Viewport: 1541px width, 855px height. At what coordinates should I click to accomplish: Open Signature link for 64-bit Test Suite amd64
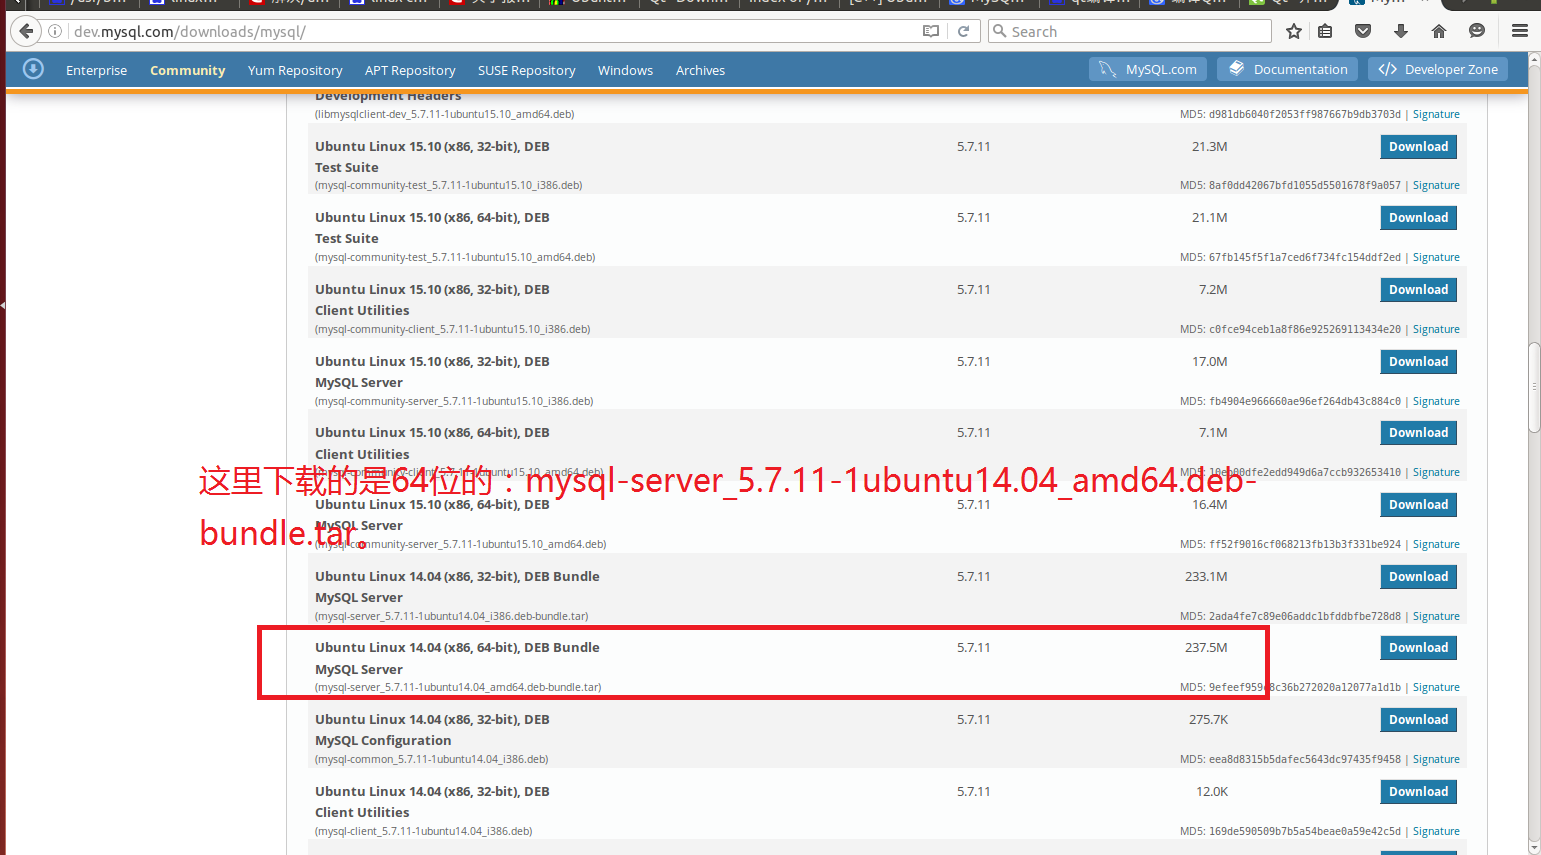(1436, 257)
